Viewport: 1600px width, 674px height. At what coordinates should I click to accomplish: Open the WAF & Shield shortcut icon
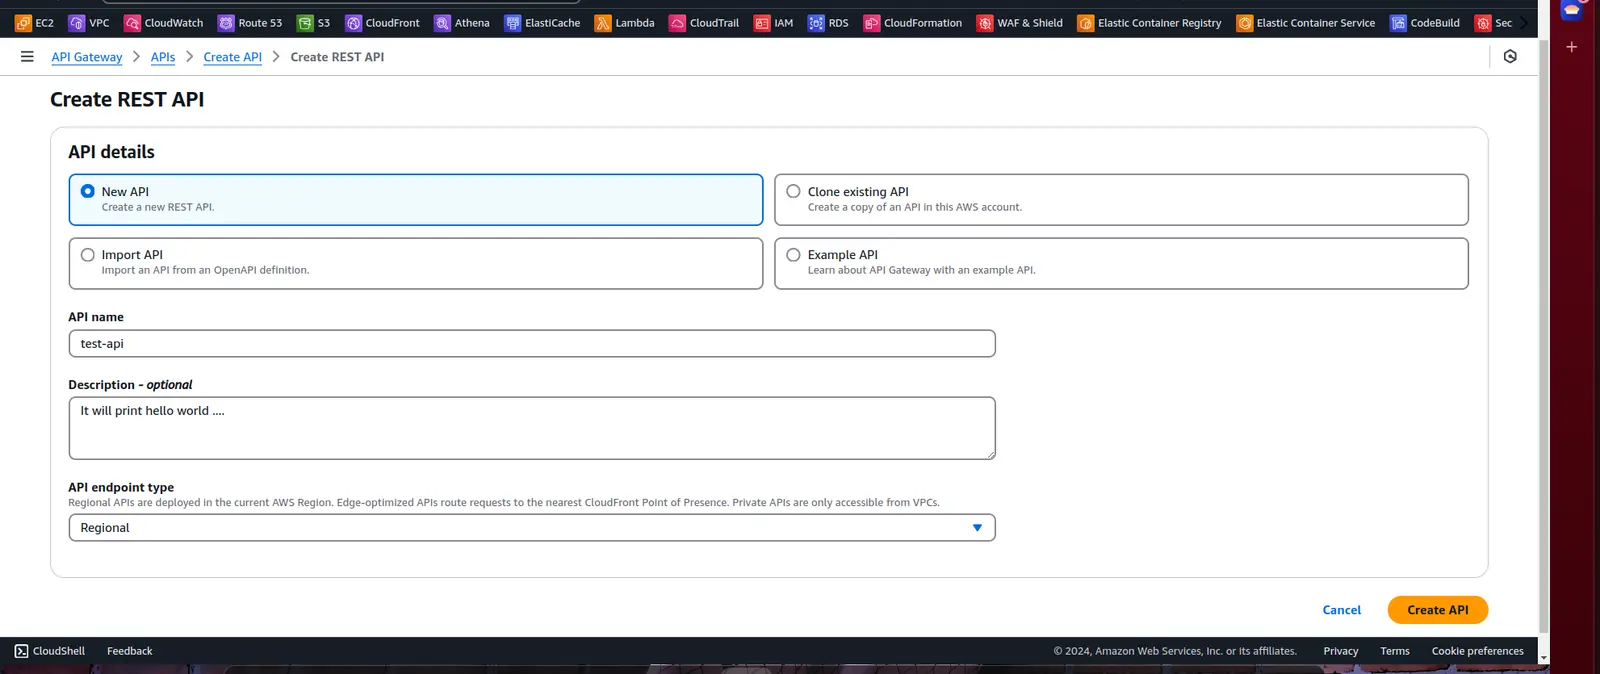click(x=985, y=23)
